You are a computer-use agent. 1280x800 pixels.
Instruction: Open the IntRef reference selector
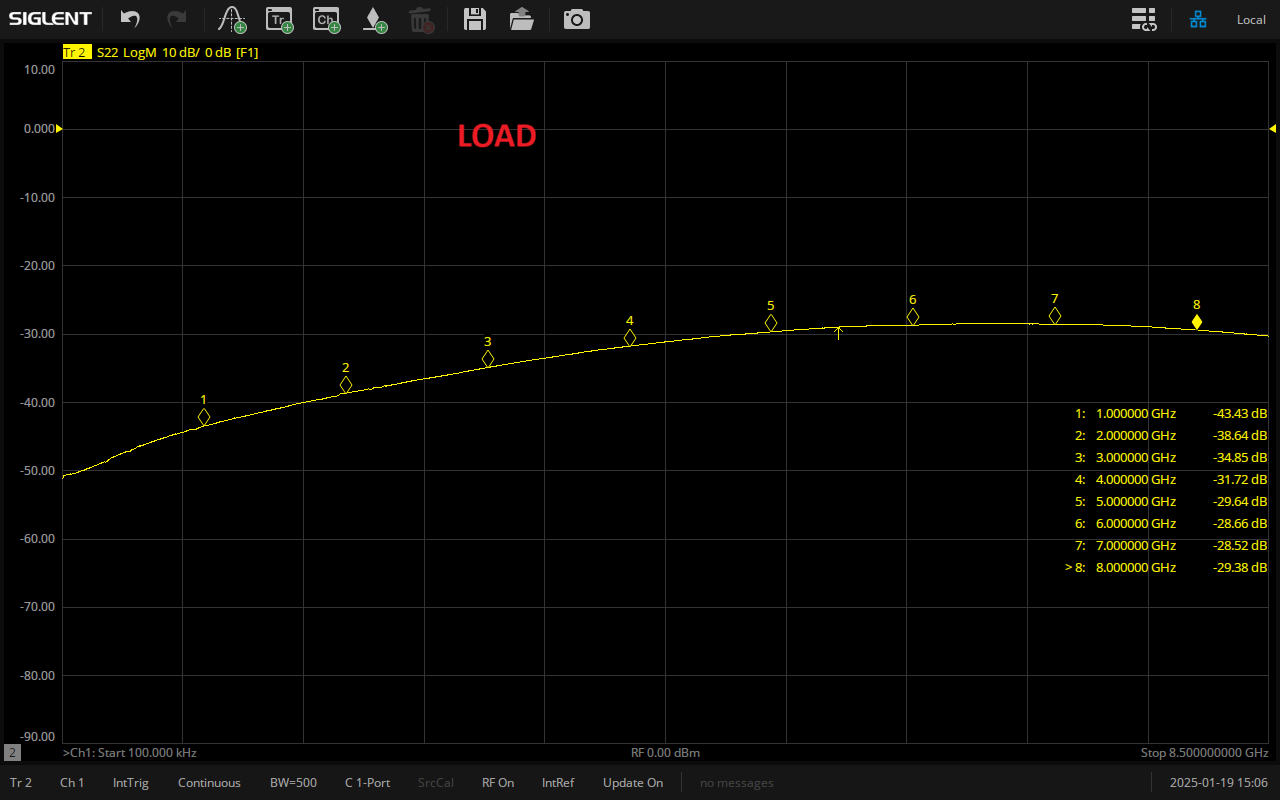558,783
